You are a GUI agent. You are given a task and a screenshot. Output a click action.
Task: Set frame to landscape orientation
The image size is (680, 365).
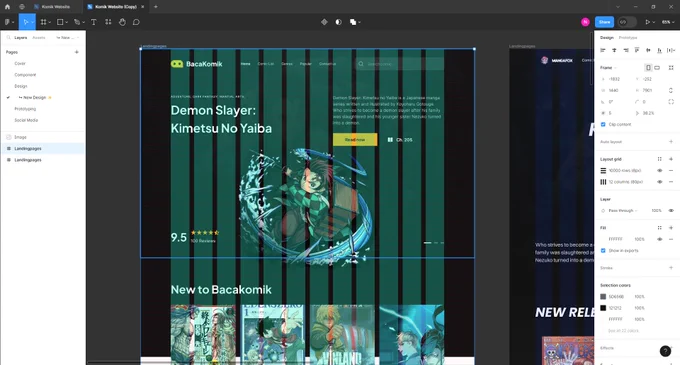[x=657, y=68]
